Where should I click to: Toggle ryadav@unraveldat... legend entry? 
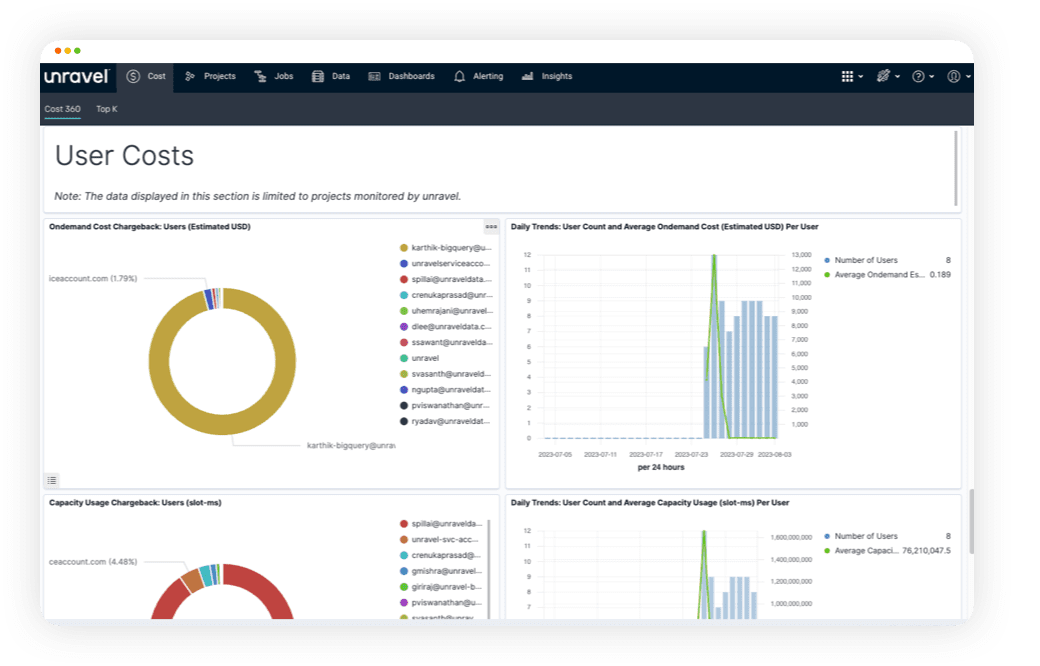446,422
